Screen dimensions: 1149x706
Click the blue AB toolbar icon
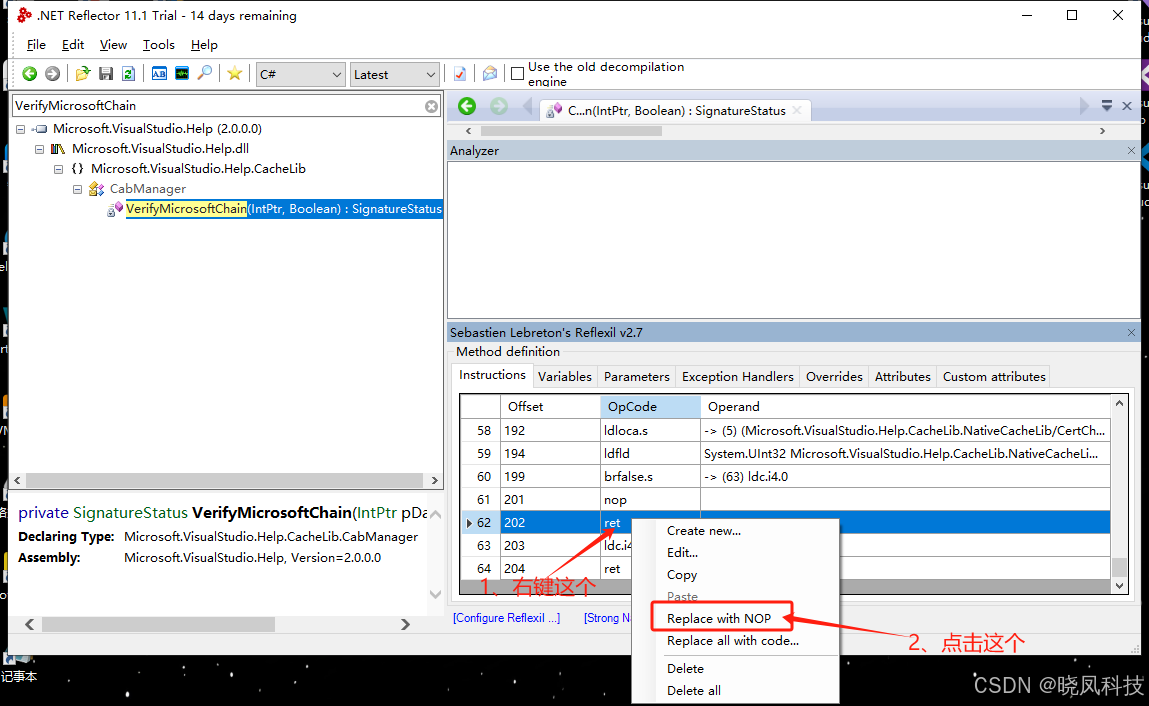(x=159, y=73)
